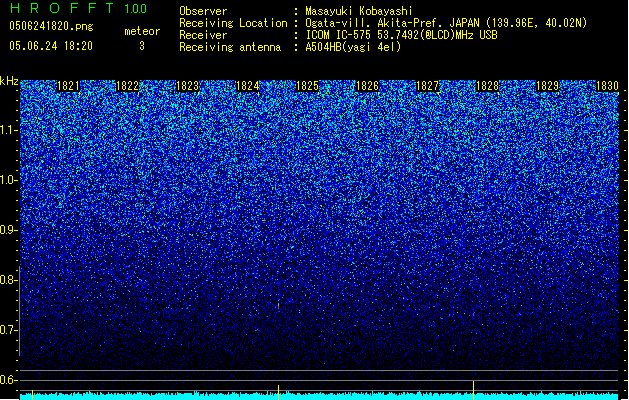Select the A504HB(yagi 4el) antenna text

353,47
